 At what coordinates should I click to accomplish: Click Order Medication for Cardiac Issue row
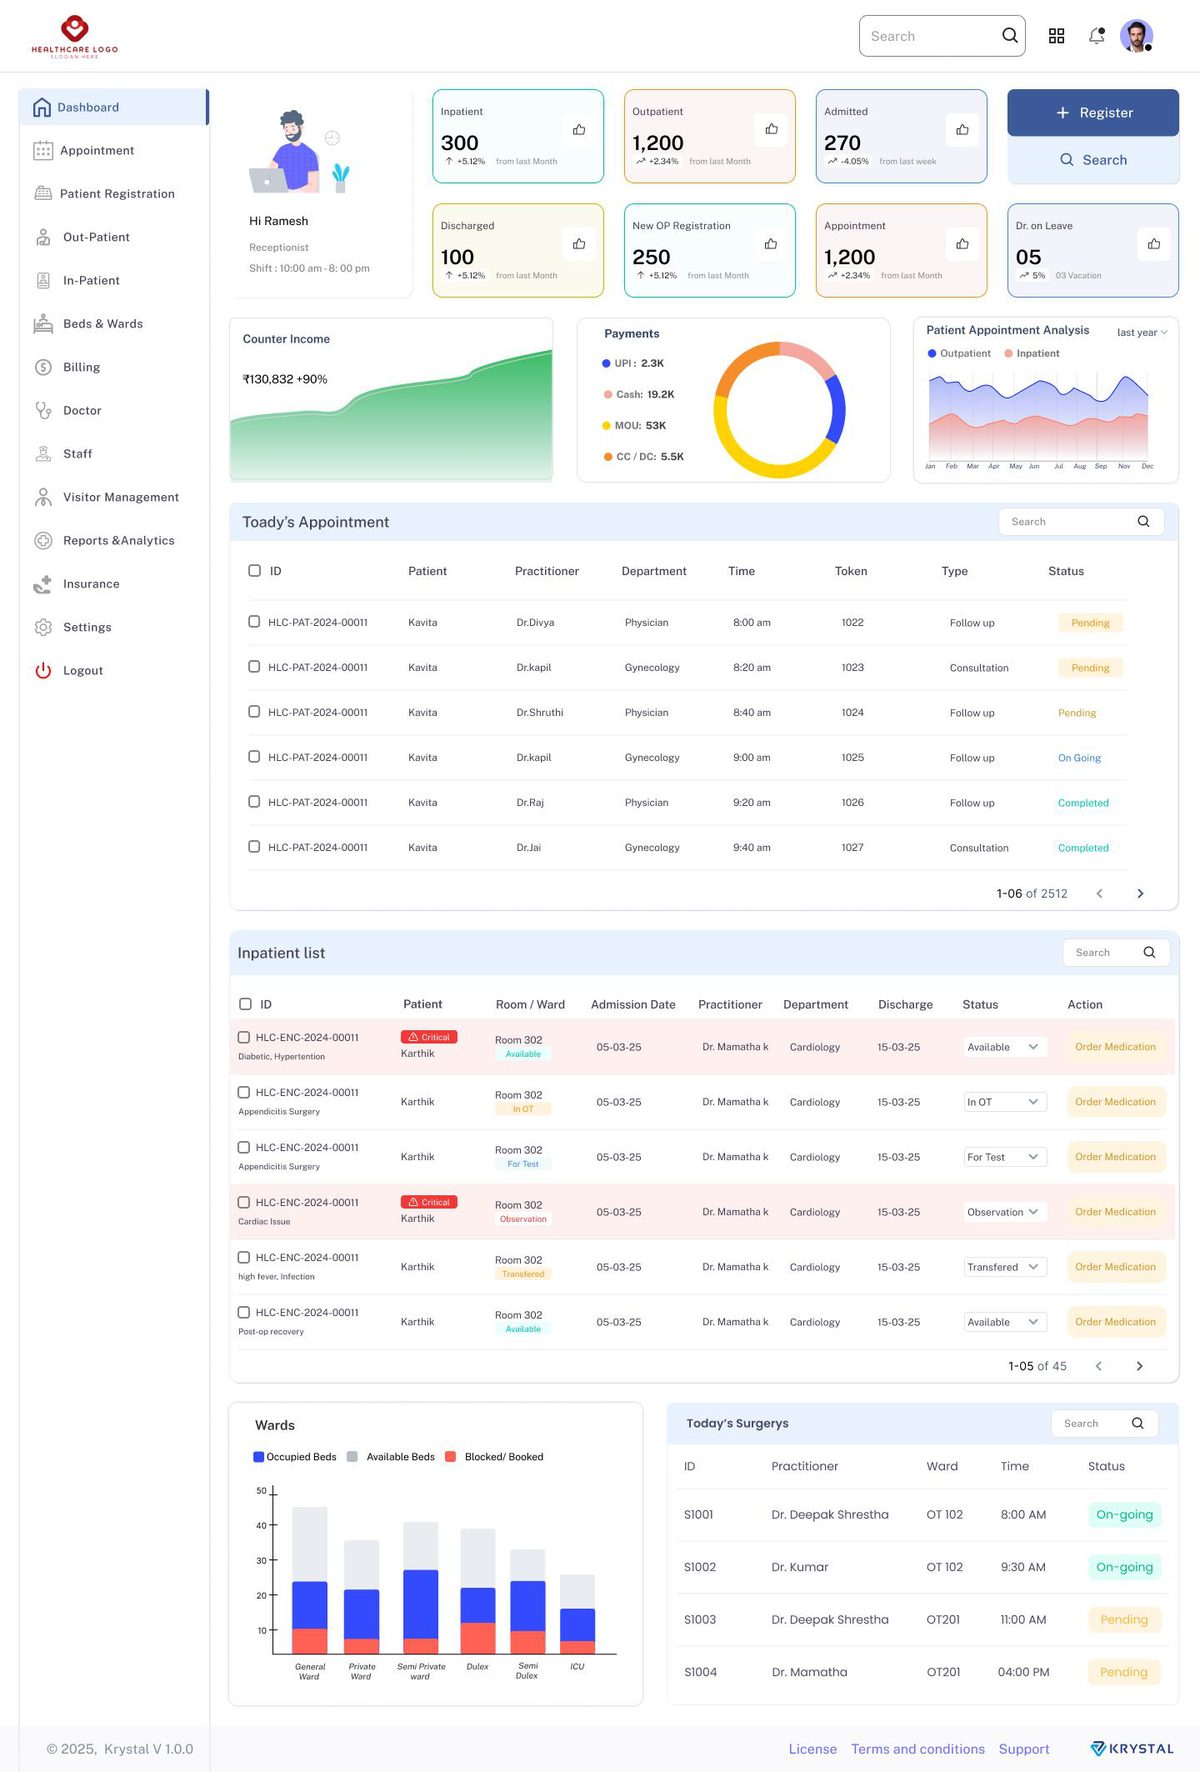click(1115, 1212)
